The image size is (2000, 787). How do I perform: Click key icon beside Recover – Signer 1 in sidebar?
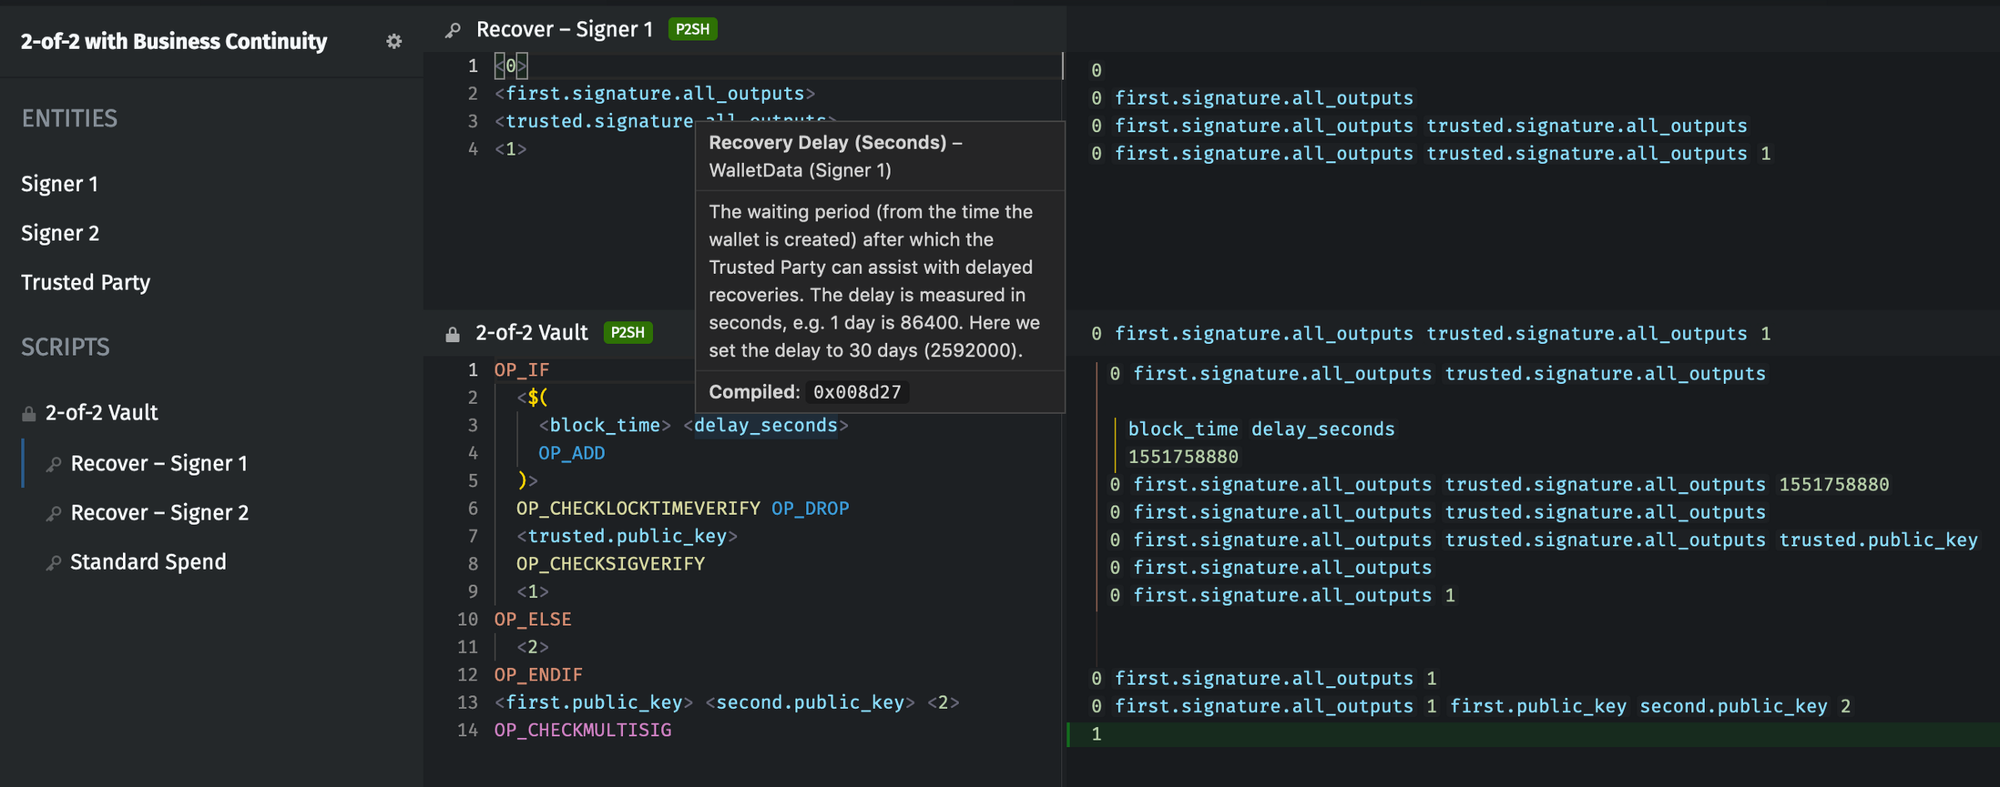(x=54, y=464)
